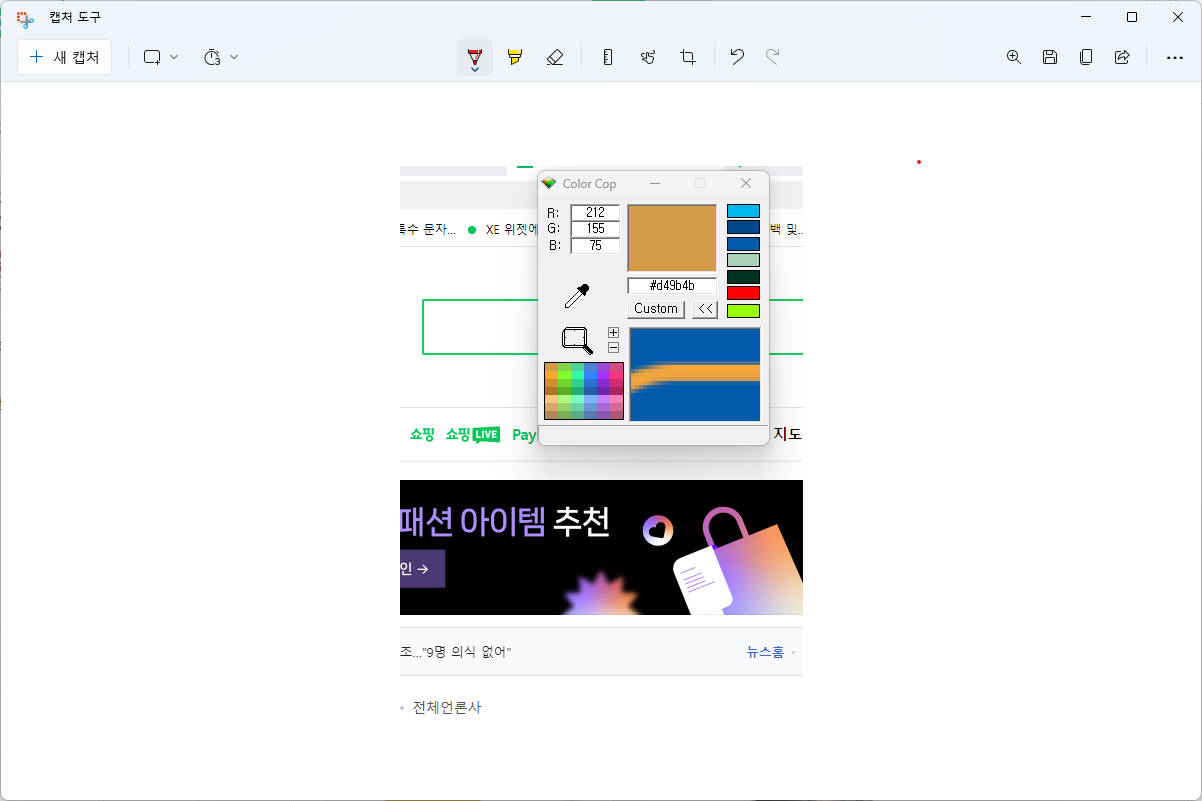Click the magnified pixel view in Color Cop
The width and height of the screenshot is (1202, 801).
coord(695,374)
